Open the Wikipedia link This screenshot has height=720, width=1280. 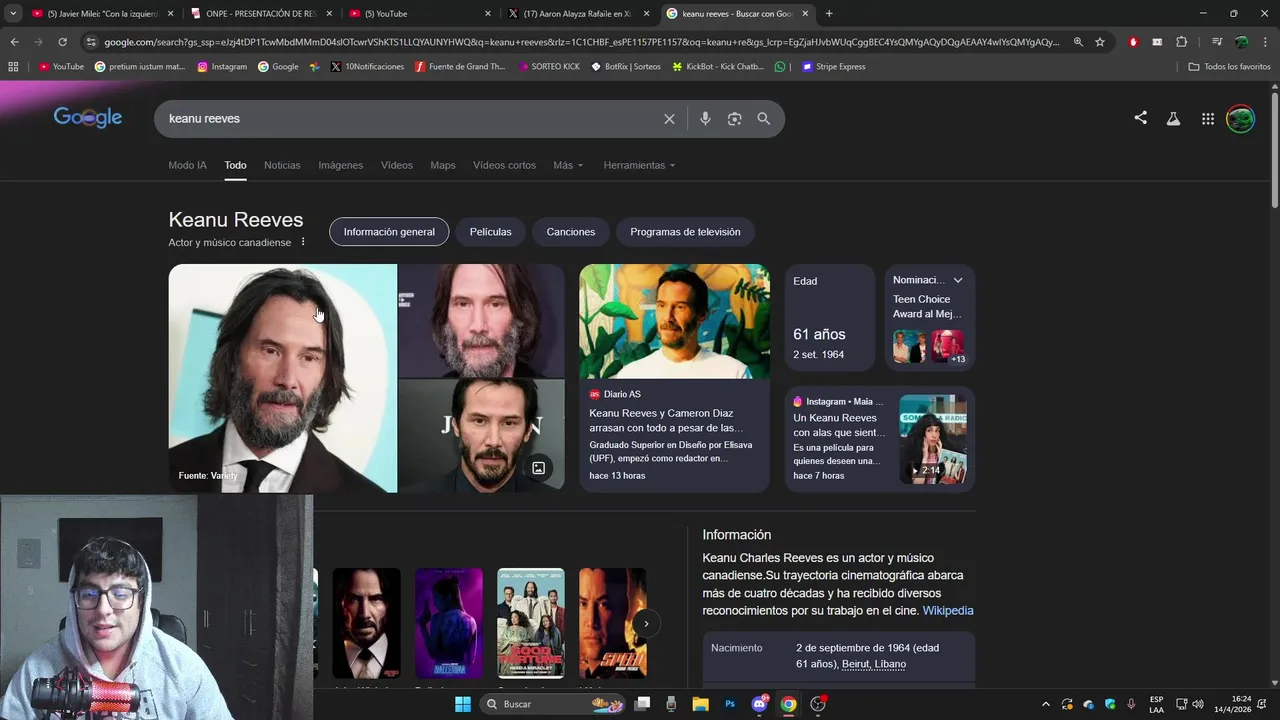[948, 611]
